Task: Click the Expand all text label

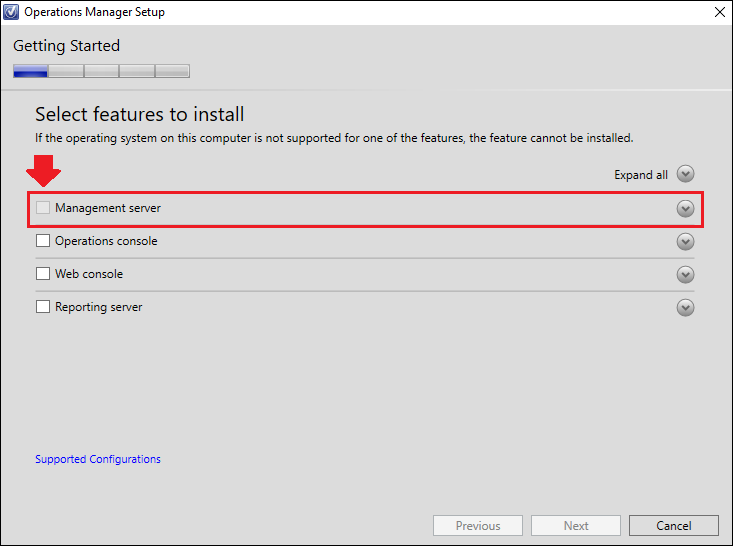Action: (x=640, y=175)
